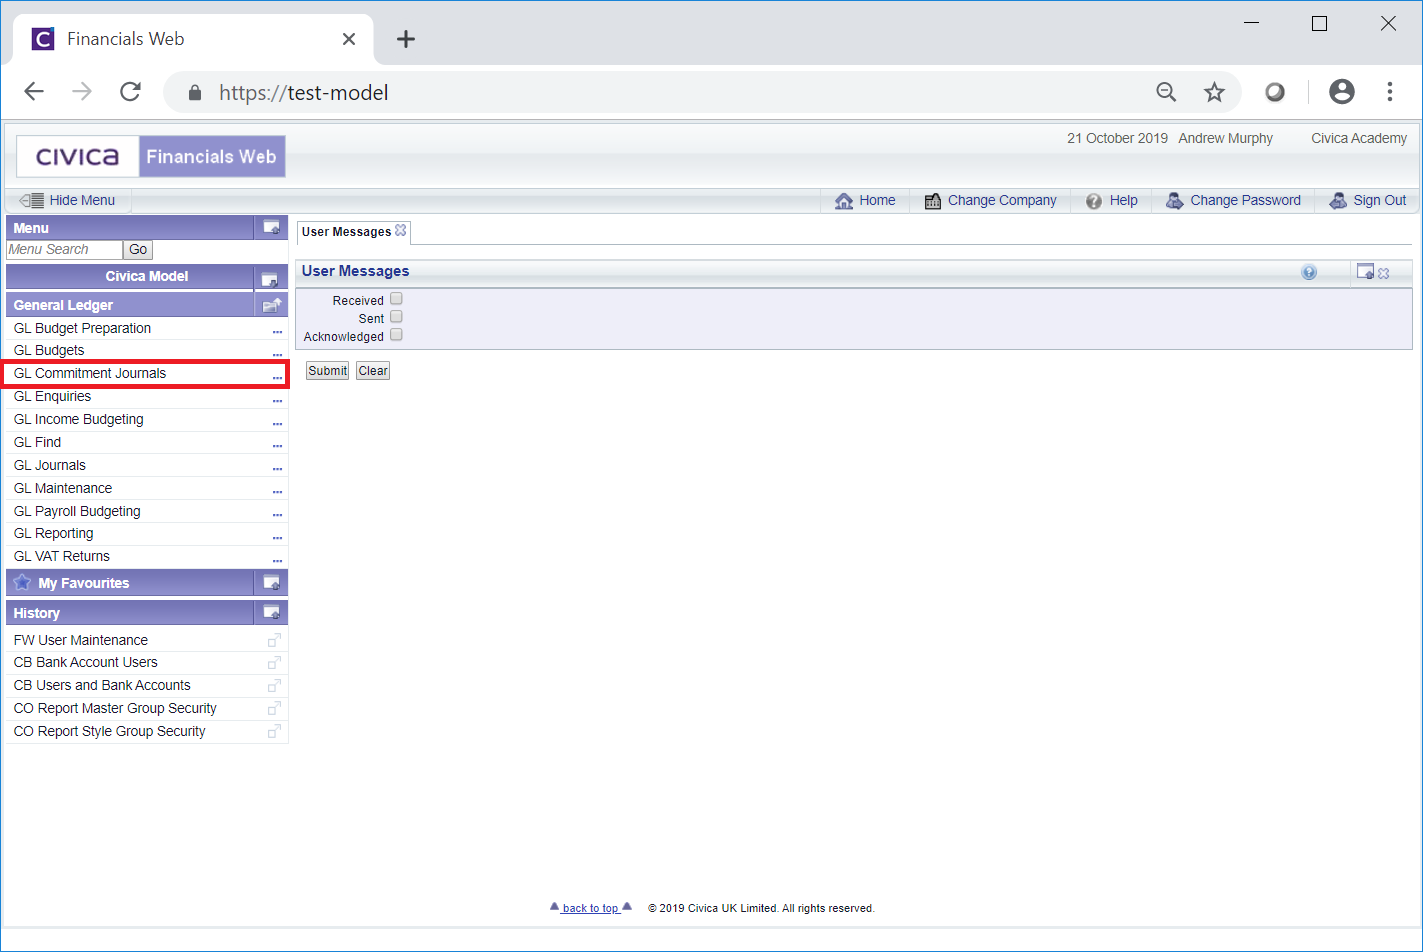Image resolution: width=1423 pixels, height=952 pixels.
Task: Open CB Bank Account Users from History
Action: pos(85,662)
